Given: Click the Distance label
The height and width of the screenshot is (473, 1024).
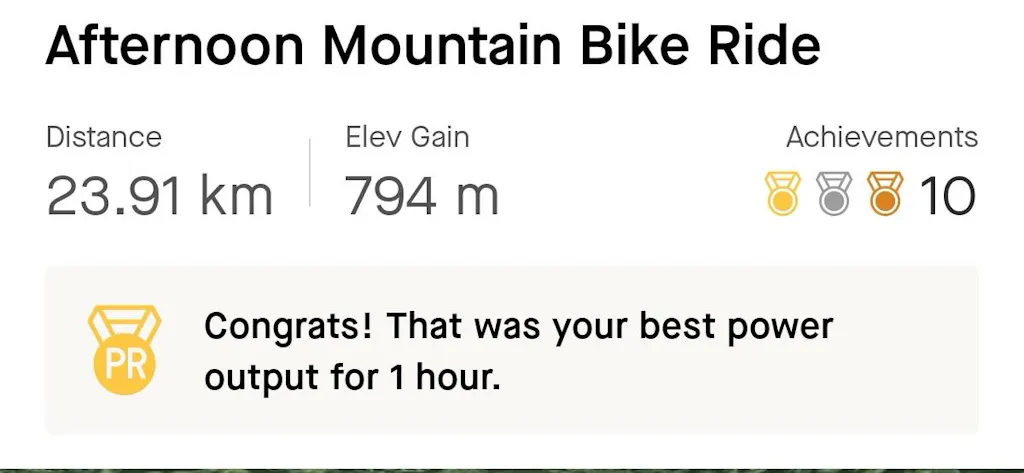Looking at the screenshot, I should click(104, 137).
